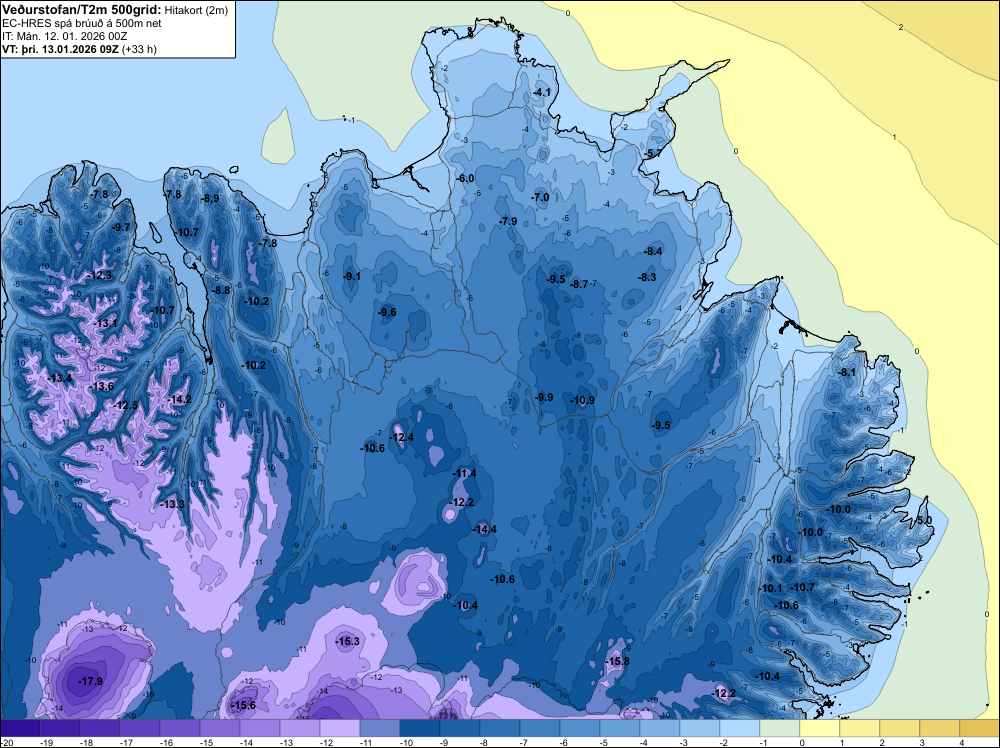The height and width of the screenshot is (748, 1000).
Task: Select the legend swatch labeled 3
Action: coord(939,728)
